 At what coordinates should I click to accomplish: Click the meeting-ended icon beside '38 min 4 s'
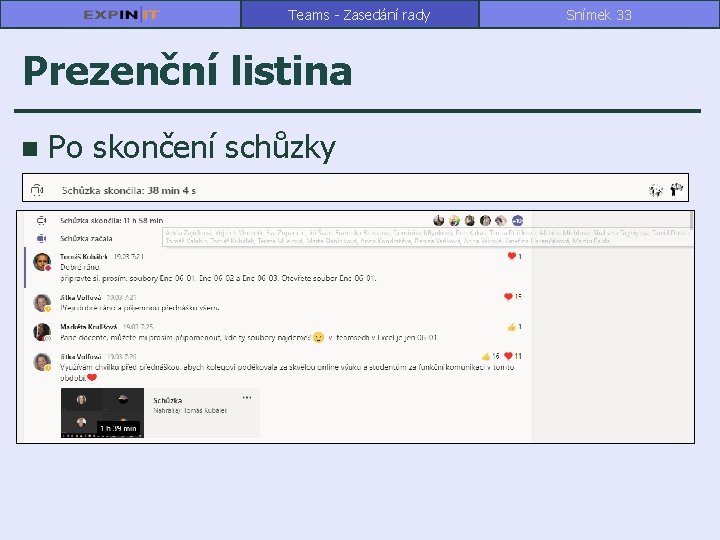click(x=37, y=190)
